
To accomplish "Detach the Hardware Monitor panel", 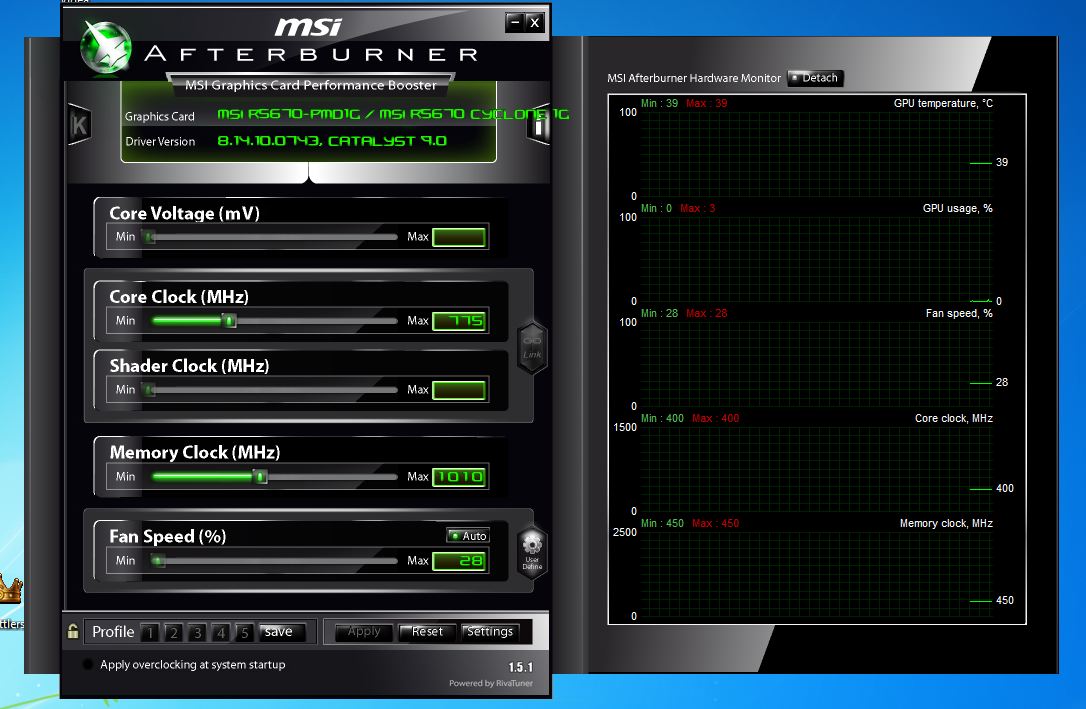I will point(815,78).
